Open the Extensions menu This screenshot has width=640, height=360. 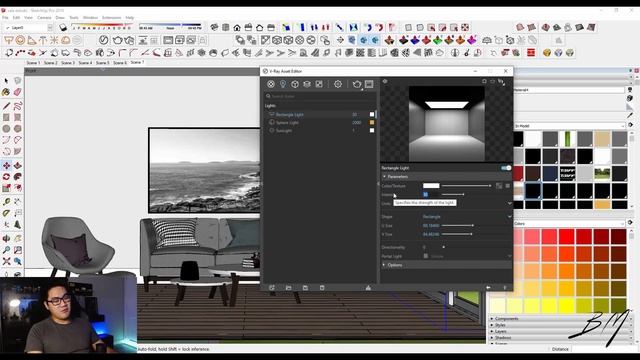coord(111,18)
